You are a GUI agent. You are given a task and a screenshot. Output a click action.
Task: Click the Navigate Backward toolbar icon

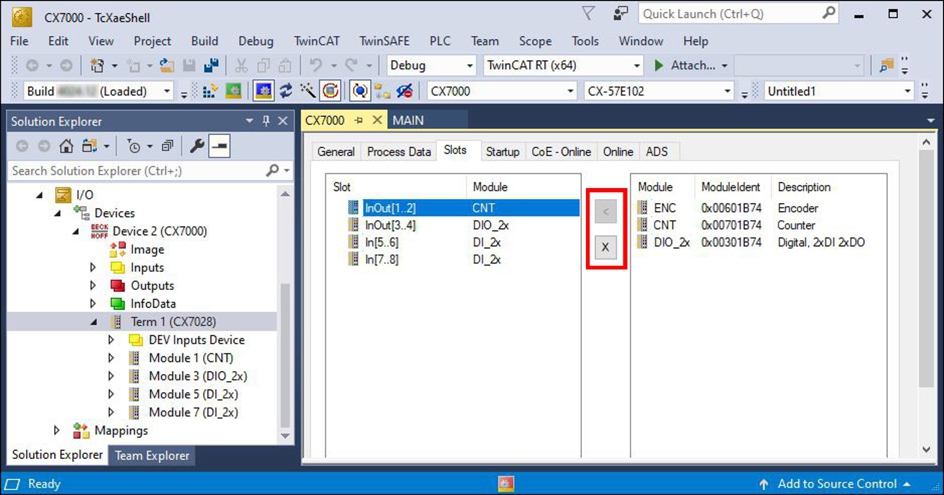(x=32, y=65)
